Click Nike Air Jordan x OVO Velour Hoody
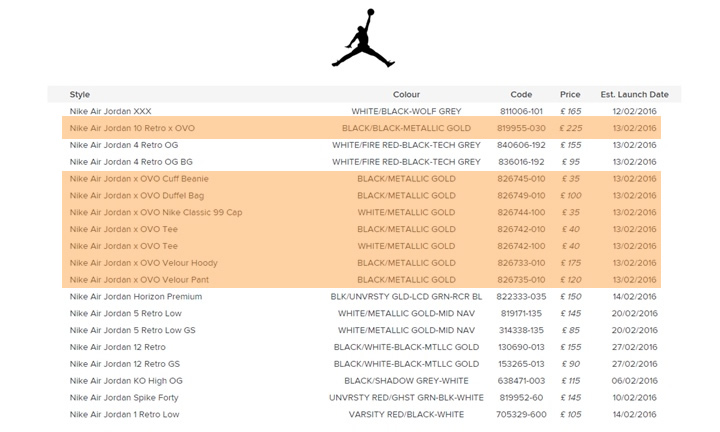Image resolution: width=720 pixels, height=432 pixels. 144,263
